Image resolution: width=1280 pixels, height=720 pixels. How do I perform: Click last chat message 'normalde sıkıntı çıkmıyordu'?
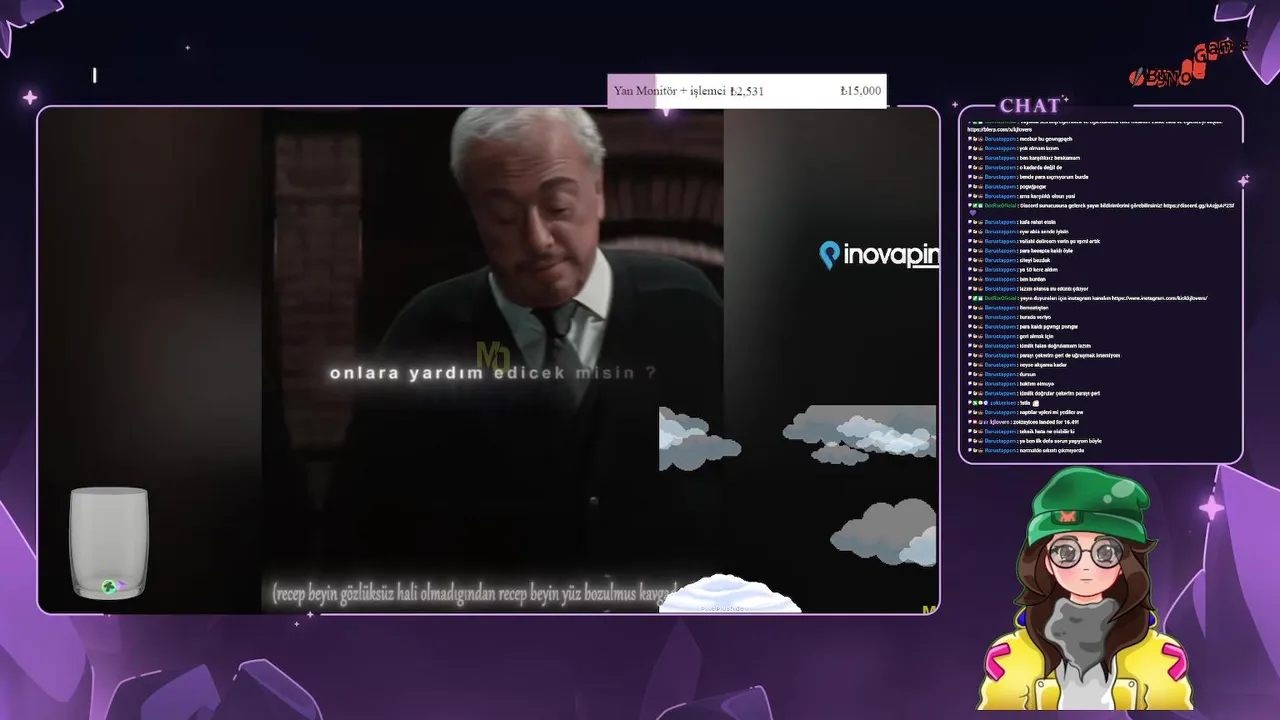1051,450
